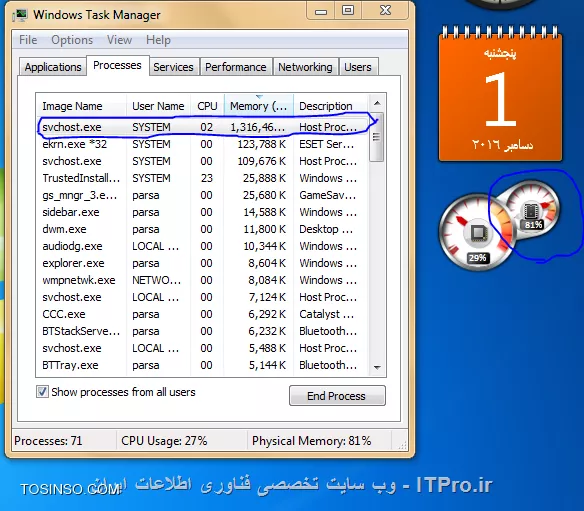Switch to the Applications tab
The width and height of the screenshot is (584, 511).
53,67
